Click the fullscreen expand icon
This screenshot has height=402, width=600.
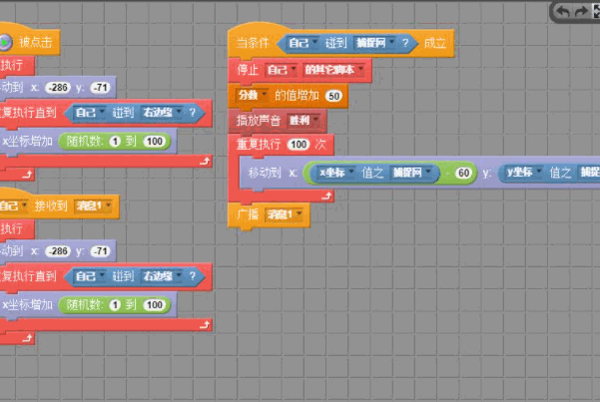tap(596, 11)
